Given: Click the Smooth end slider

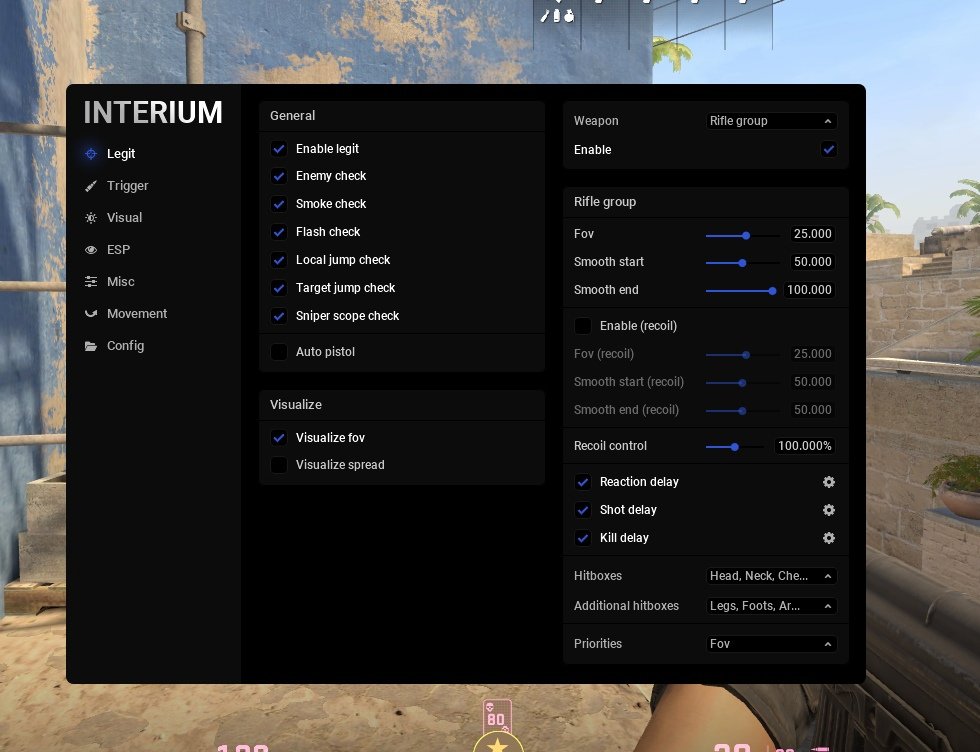Looking at the screenshot, I should (741, 291).
